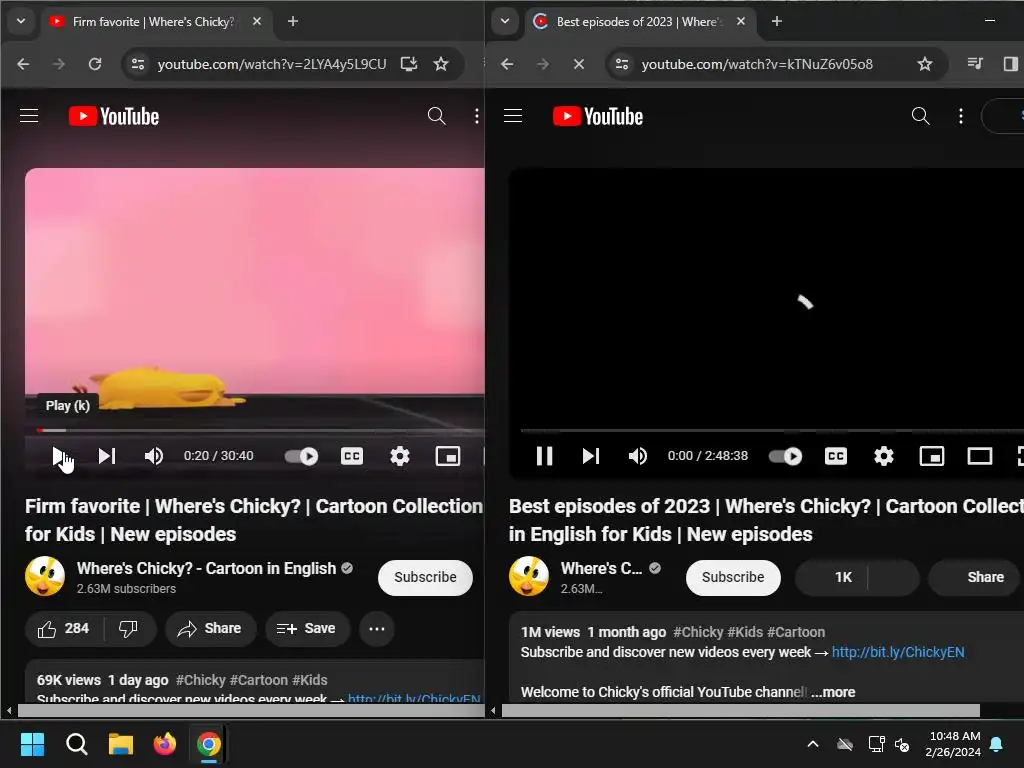View site information in left address bar
This screenshot has width=1024, height=768.
pos(138,64)
